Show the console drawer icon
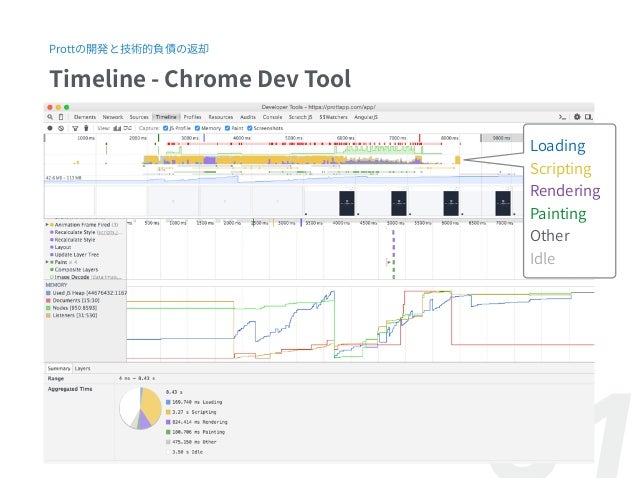This screenshot has width=638, height=479. pos(562,117)
